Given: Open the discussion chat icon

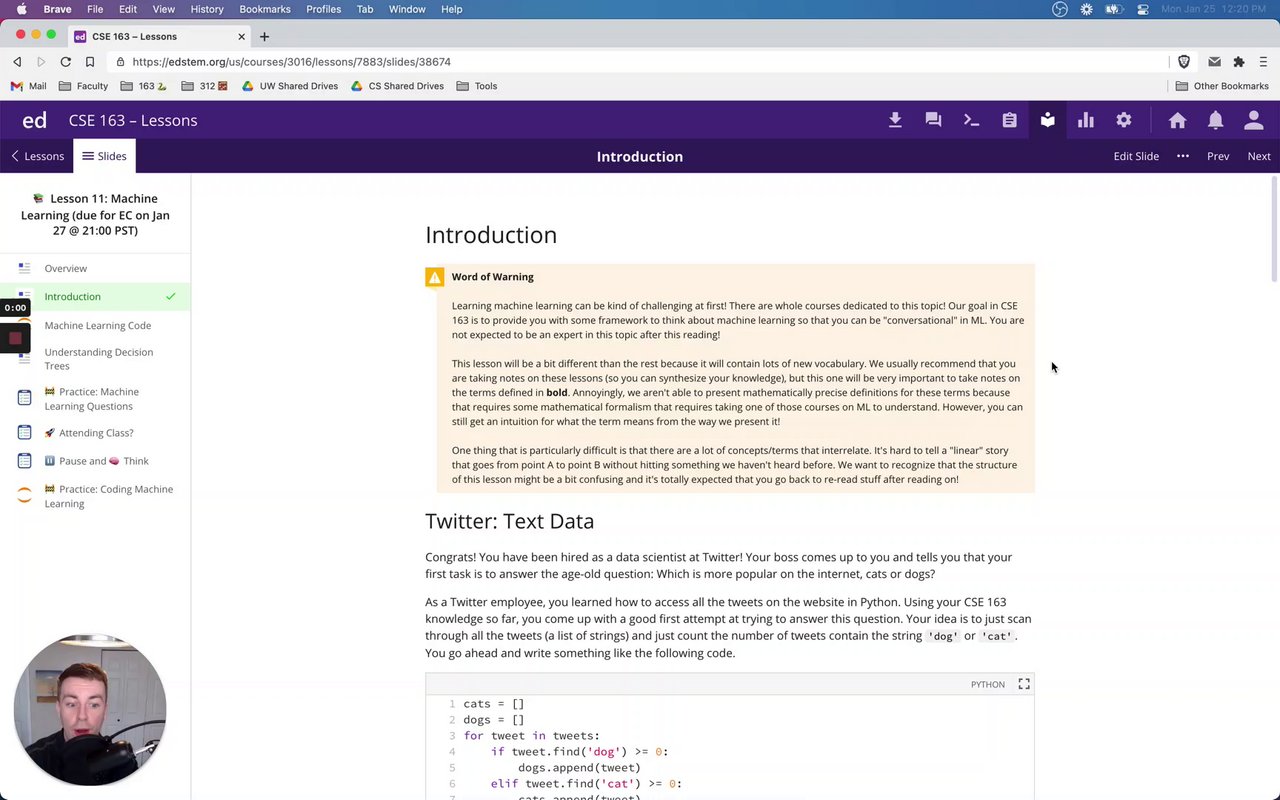Looking at the screenshot, I should pos(933,120).
